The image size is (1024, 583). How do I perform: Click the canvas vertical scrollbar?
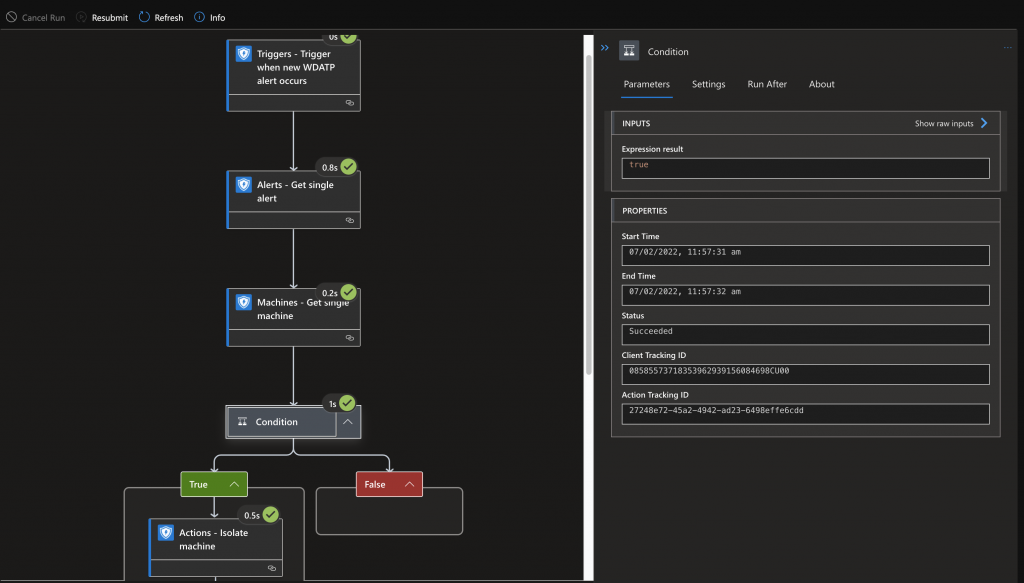pyautogui.click(x=588, y=215)
